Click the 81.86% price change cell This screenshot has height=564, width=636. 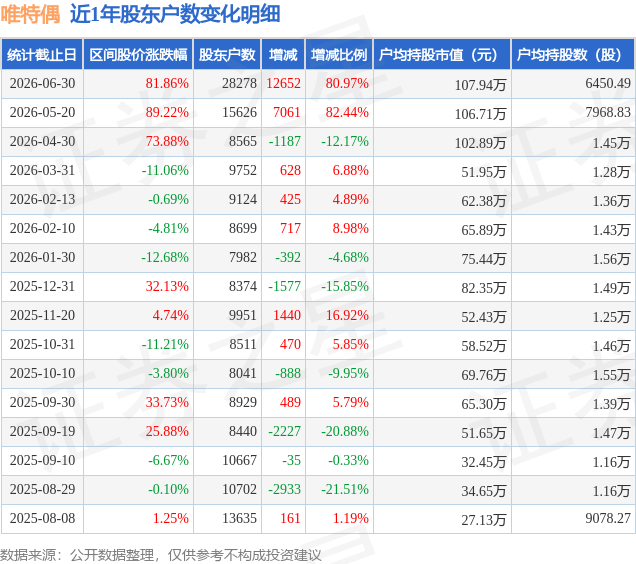click(x=167, y=84)
